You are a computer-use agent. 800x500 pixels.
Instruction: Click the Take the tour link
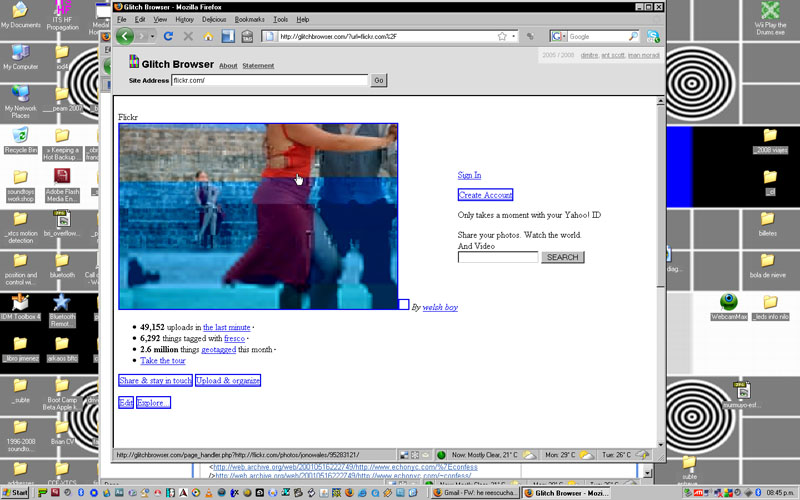[x=163, y=361]
